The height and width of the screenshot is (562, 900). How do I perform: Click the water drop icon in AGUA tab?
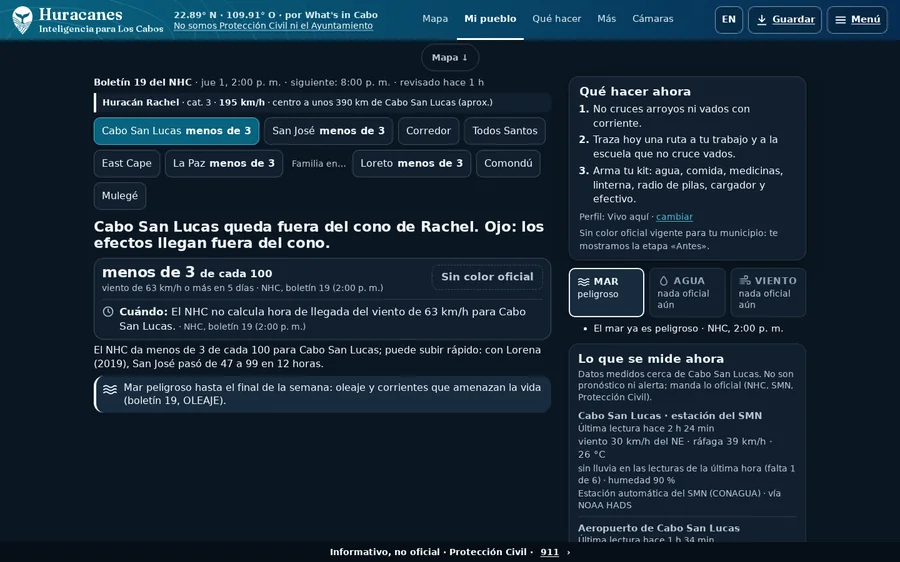coord(664,281)
